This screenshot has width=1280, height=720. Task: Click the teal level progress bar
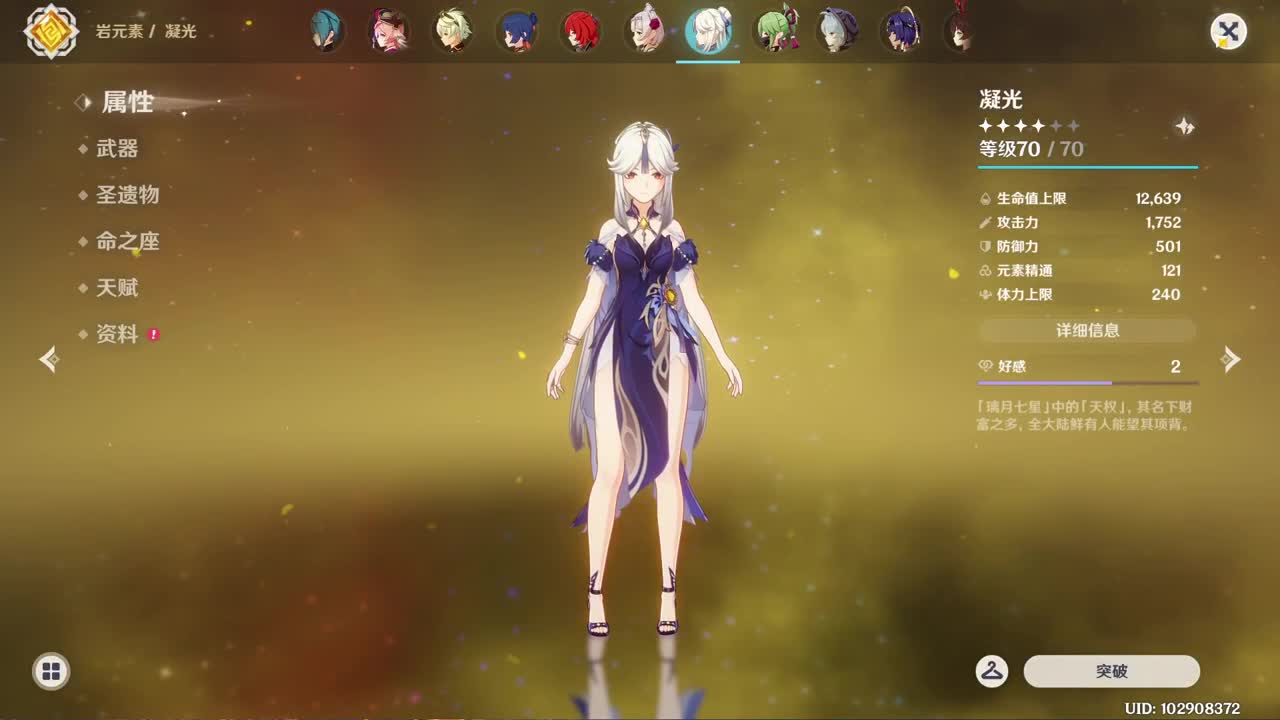(x=1088, y=167)
